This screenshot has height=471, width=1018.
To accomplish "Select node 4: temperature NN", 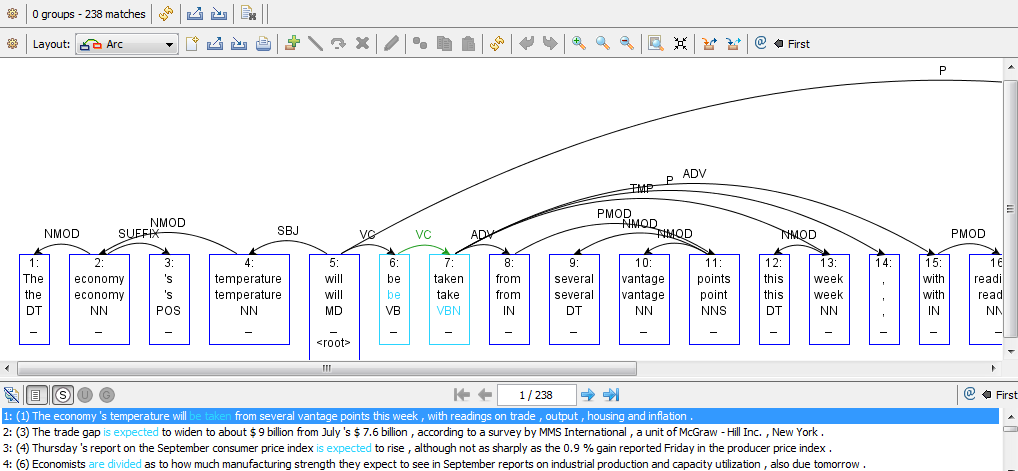I will [x=249, y=299].
